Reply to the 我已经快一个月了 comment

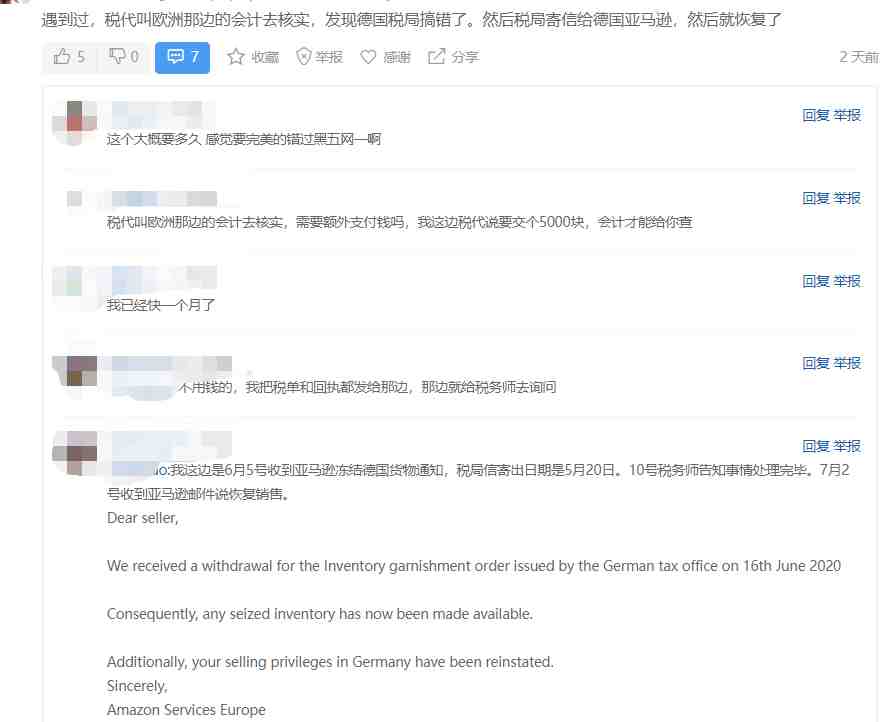point(816,281)
